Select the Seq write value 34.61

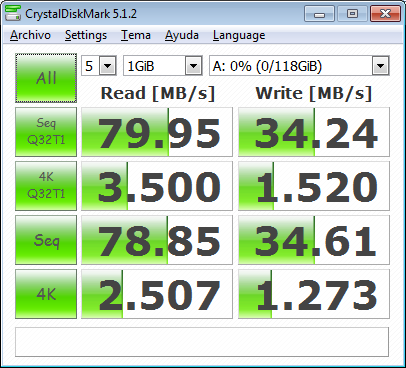[x=314, y=240]
